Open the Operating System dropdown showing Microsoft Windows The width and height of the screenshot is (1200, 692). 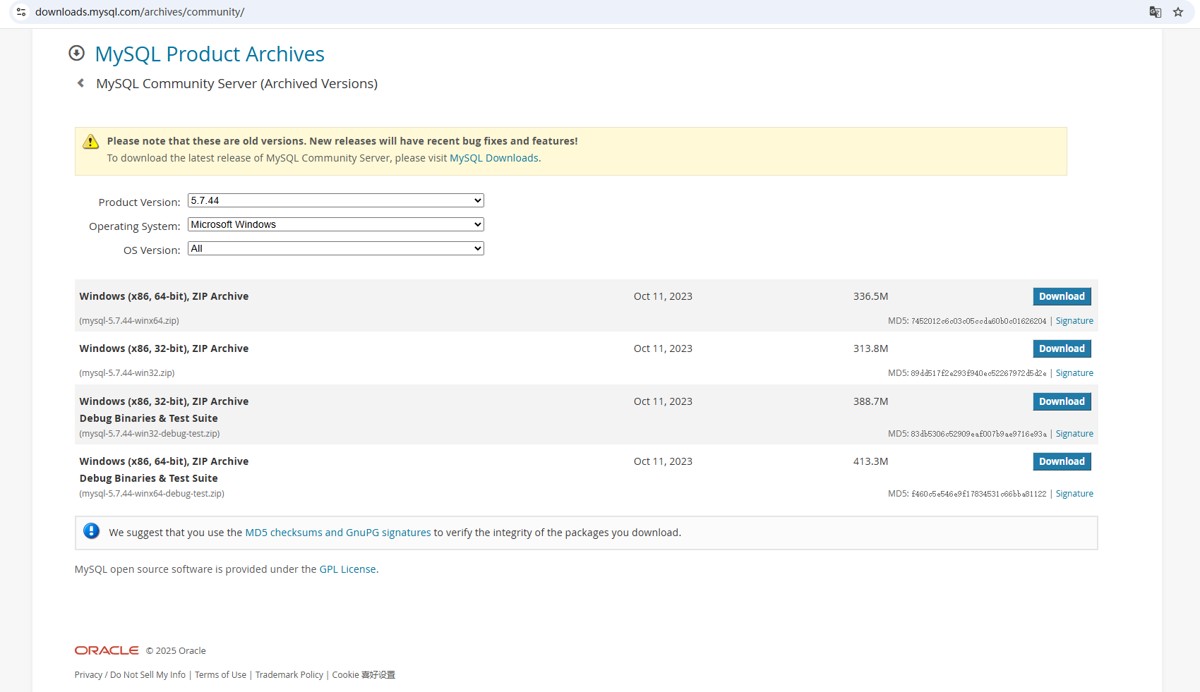(x=336, y=224)
